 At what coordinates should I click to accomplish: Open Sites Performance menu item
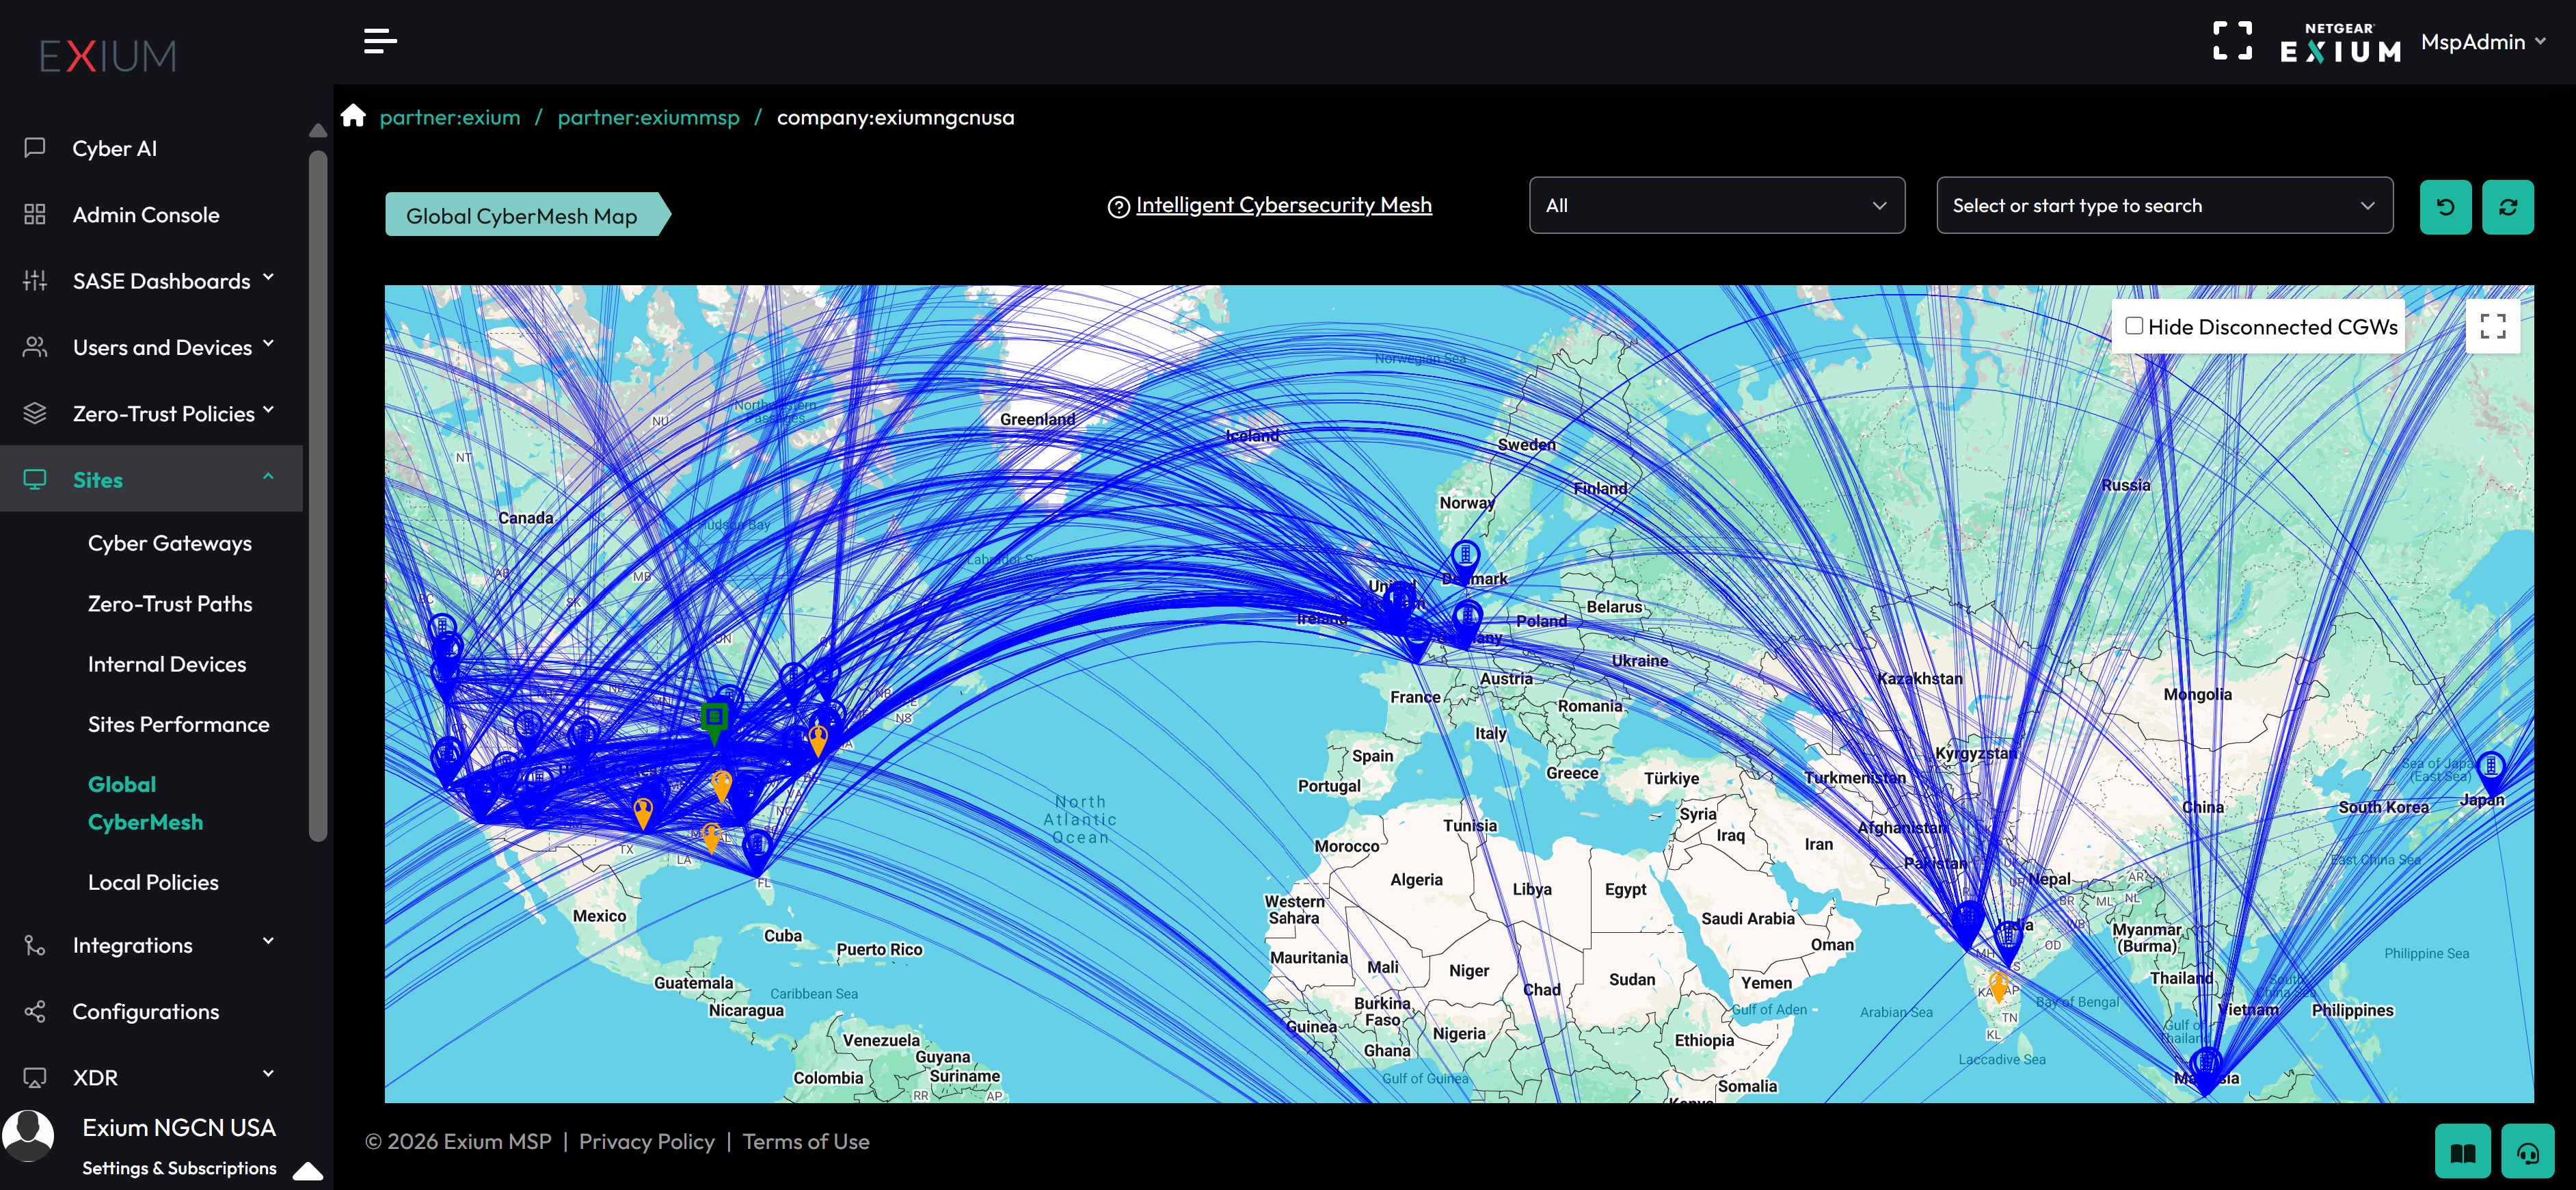pyautogui.click(x=178, y=724)
